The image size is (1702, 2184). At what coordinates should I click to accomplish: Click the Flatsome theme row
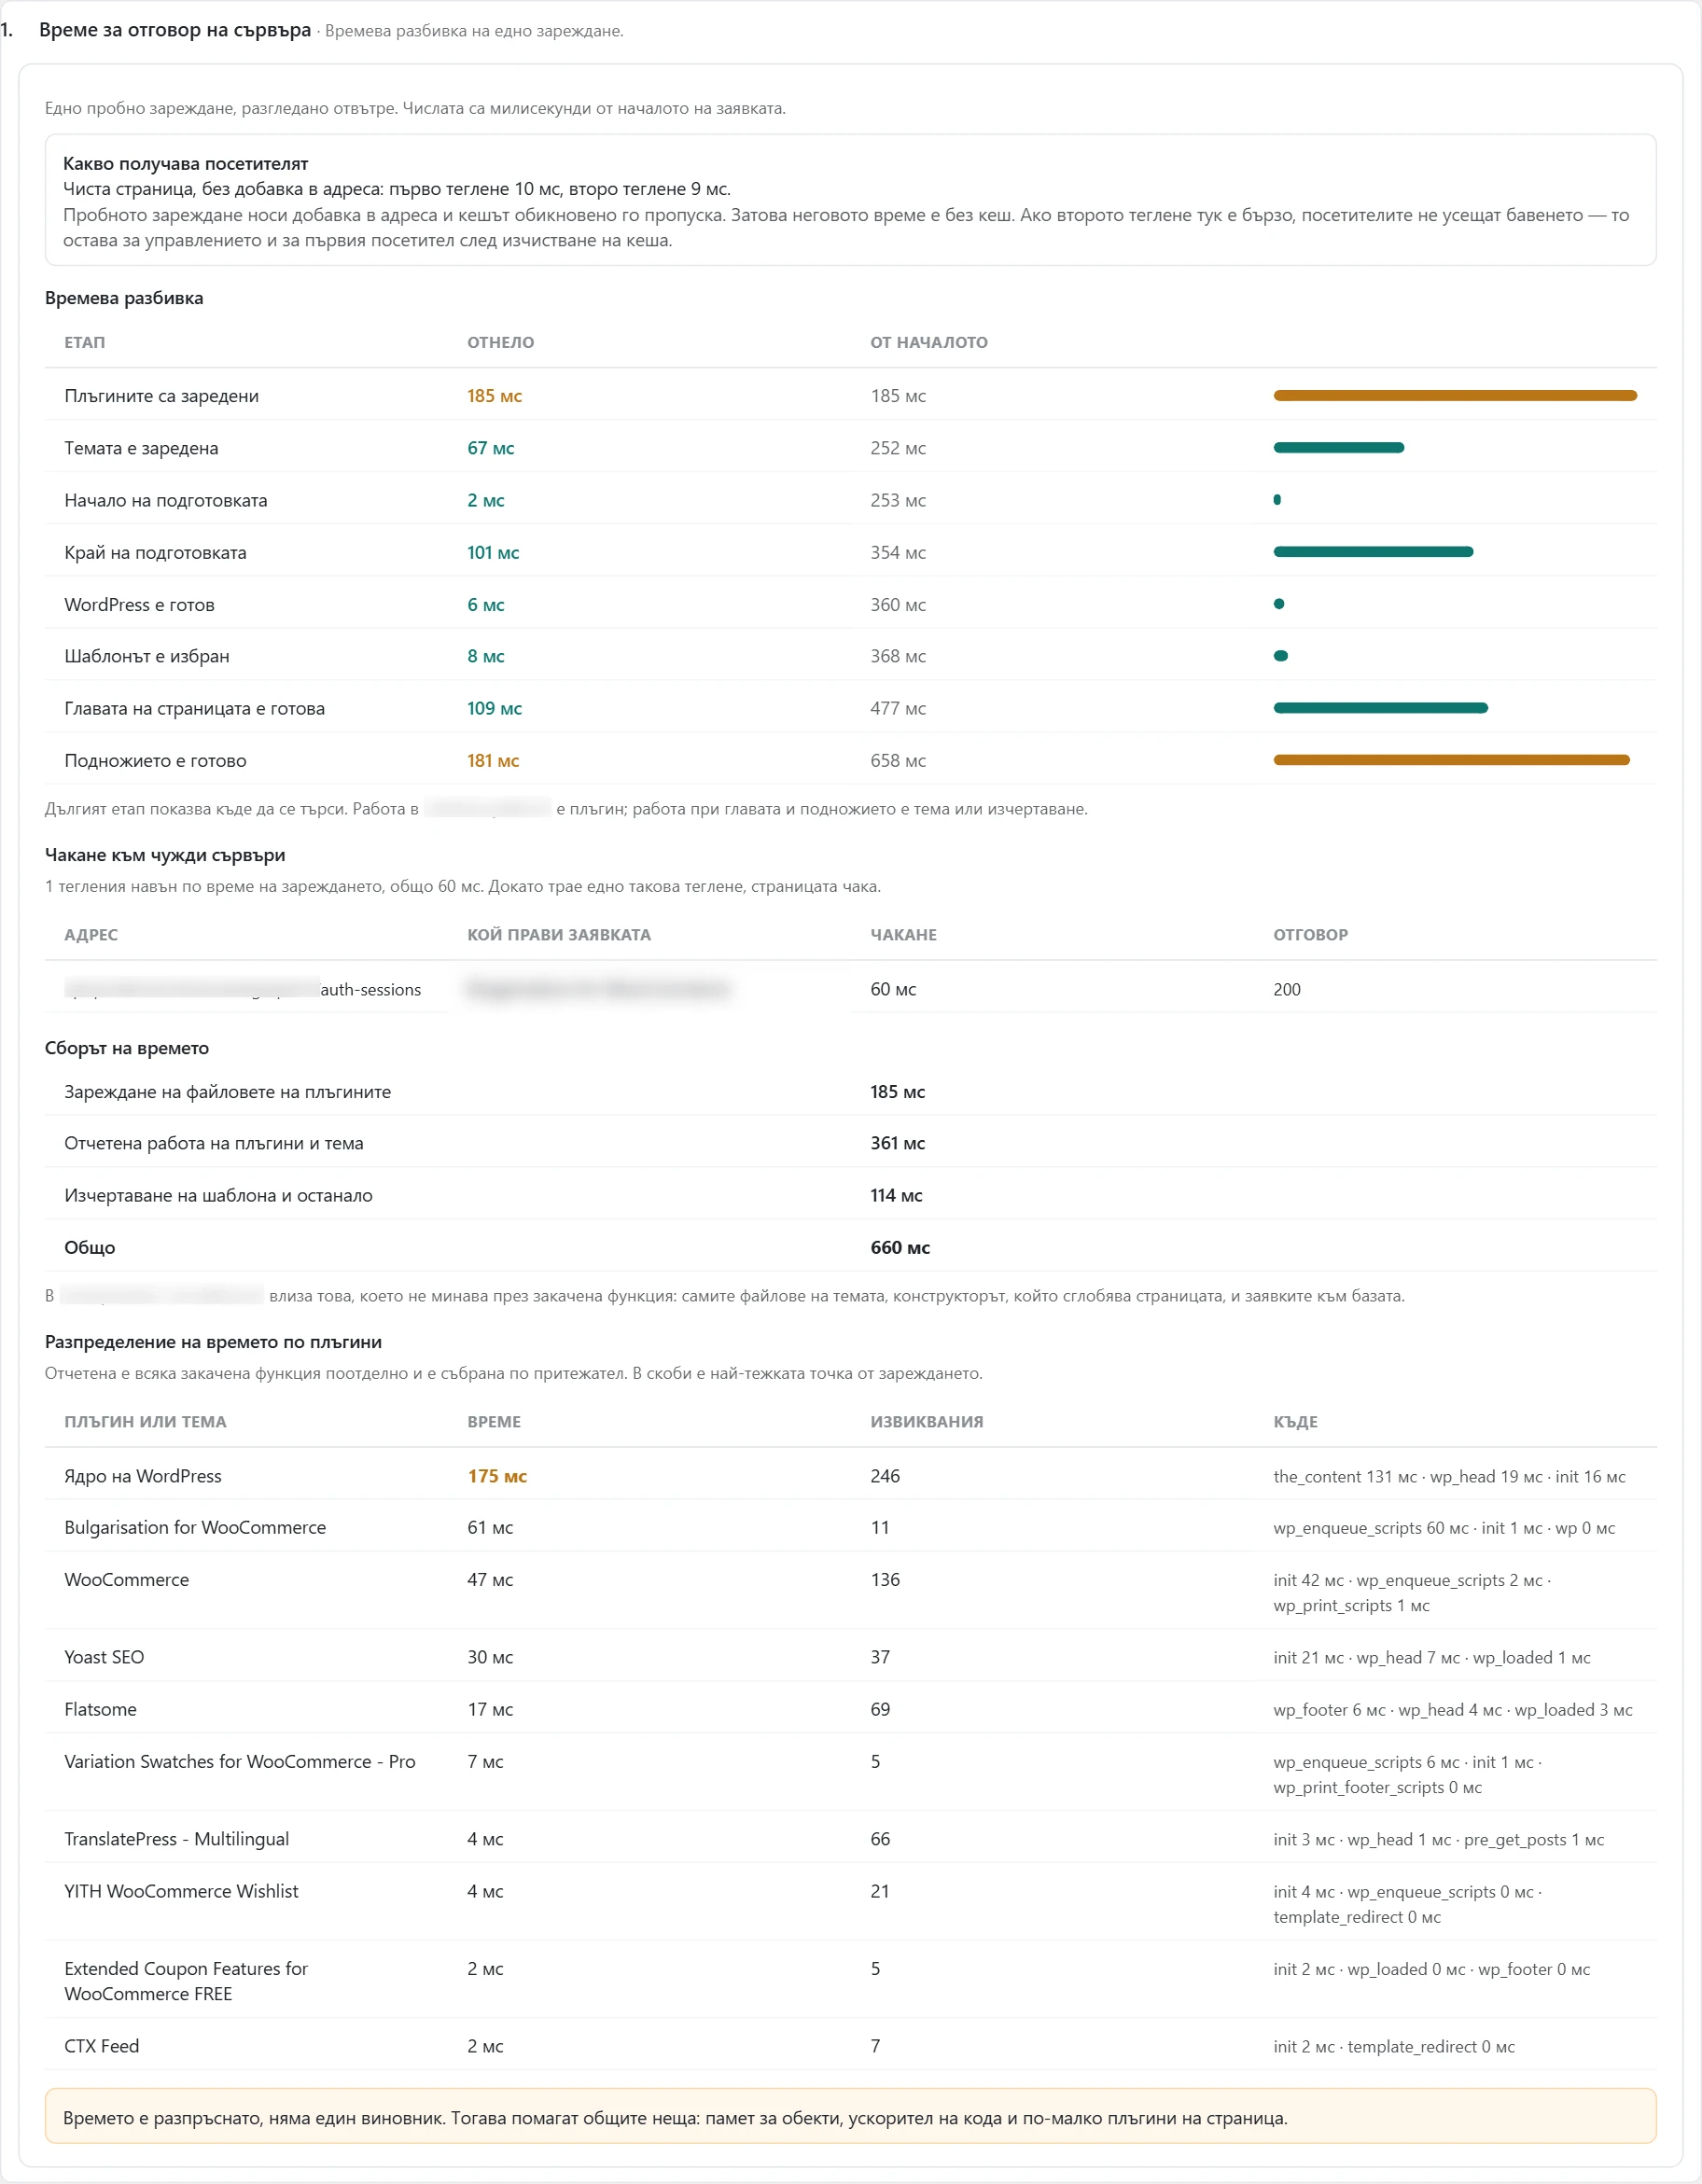851,1710
